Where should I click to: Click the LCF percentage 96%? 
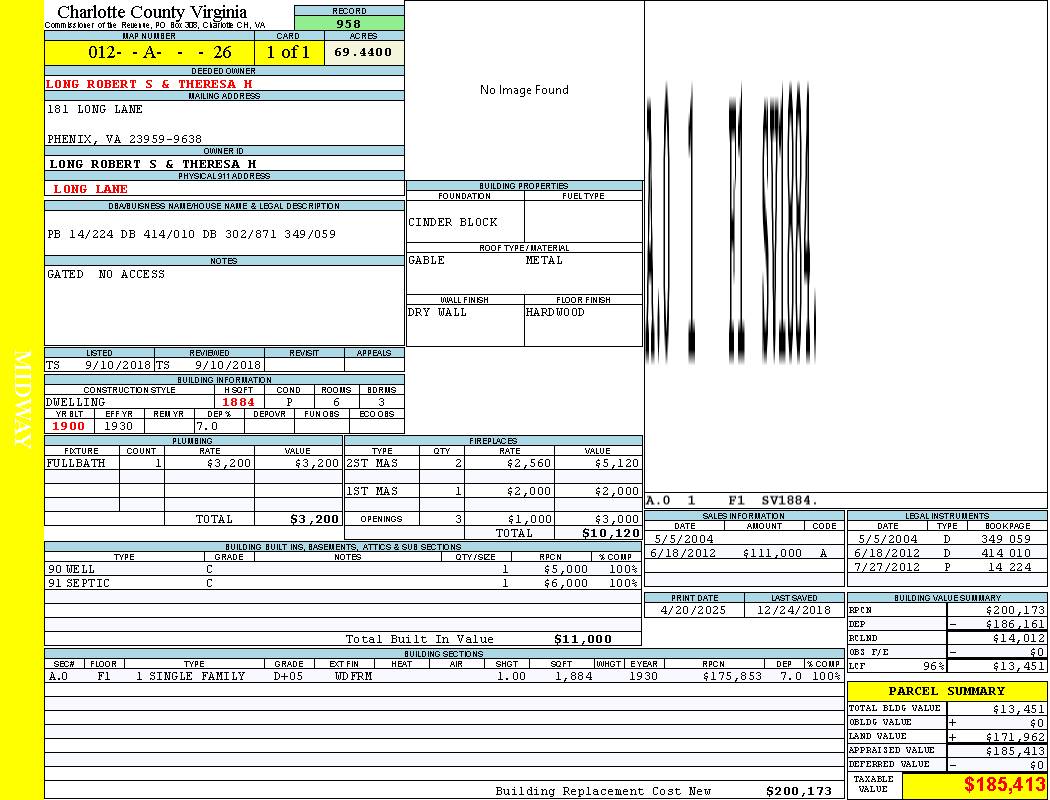coord(933,666)
